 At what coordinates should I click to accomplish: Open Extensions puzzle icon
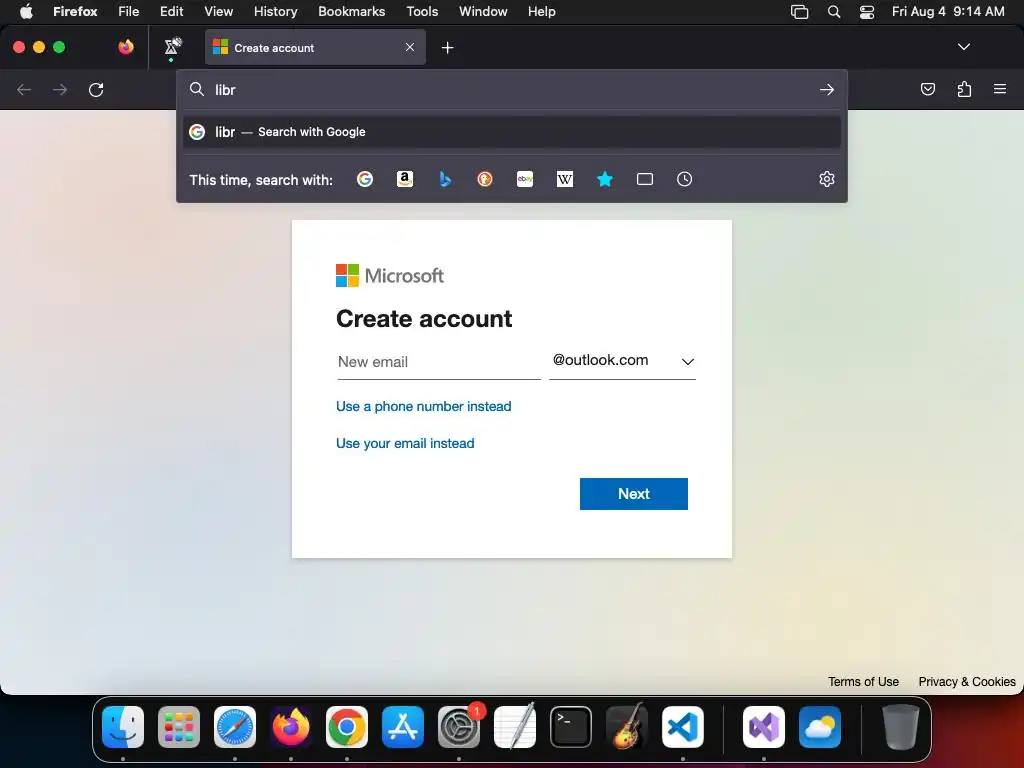click(x=964, y=89)
